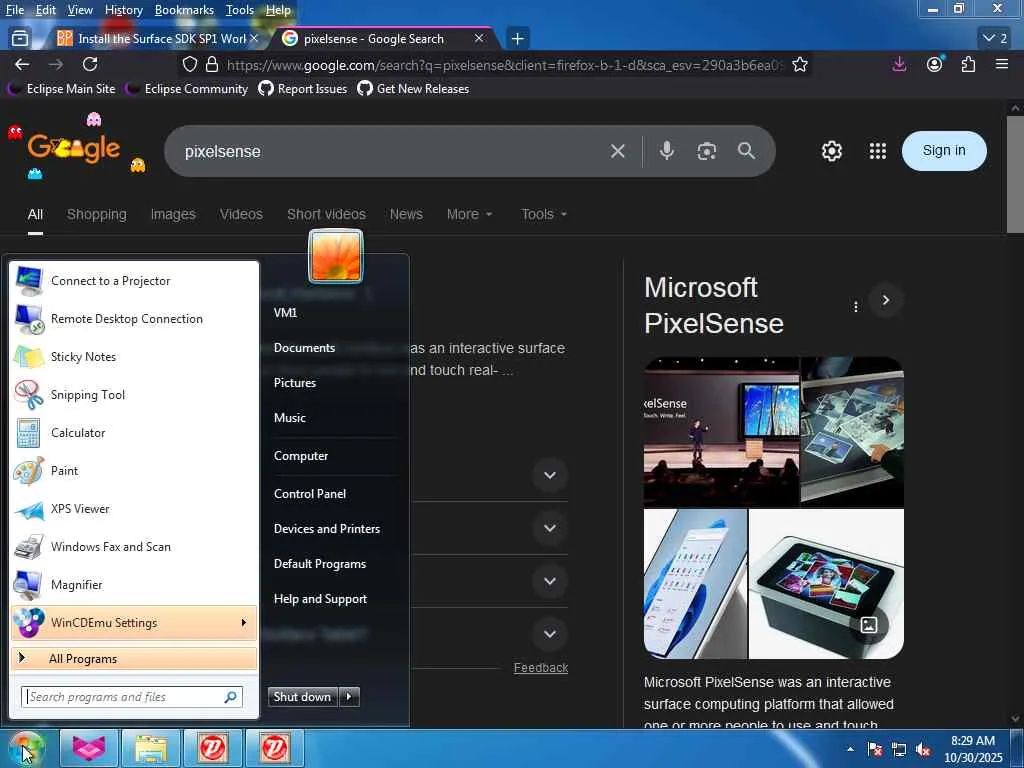Open more options for Microsoft PixelSense panel
Image resolution: width=1024 pixels, height=768 pixels.
[856, 306]
